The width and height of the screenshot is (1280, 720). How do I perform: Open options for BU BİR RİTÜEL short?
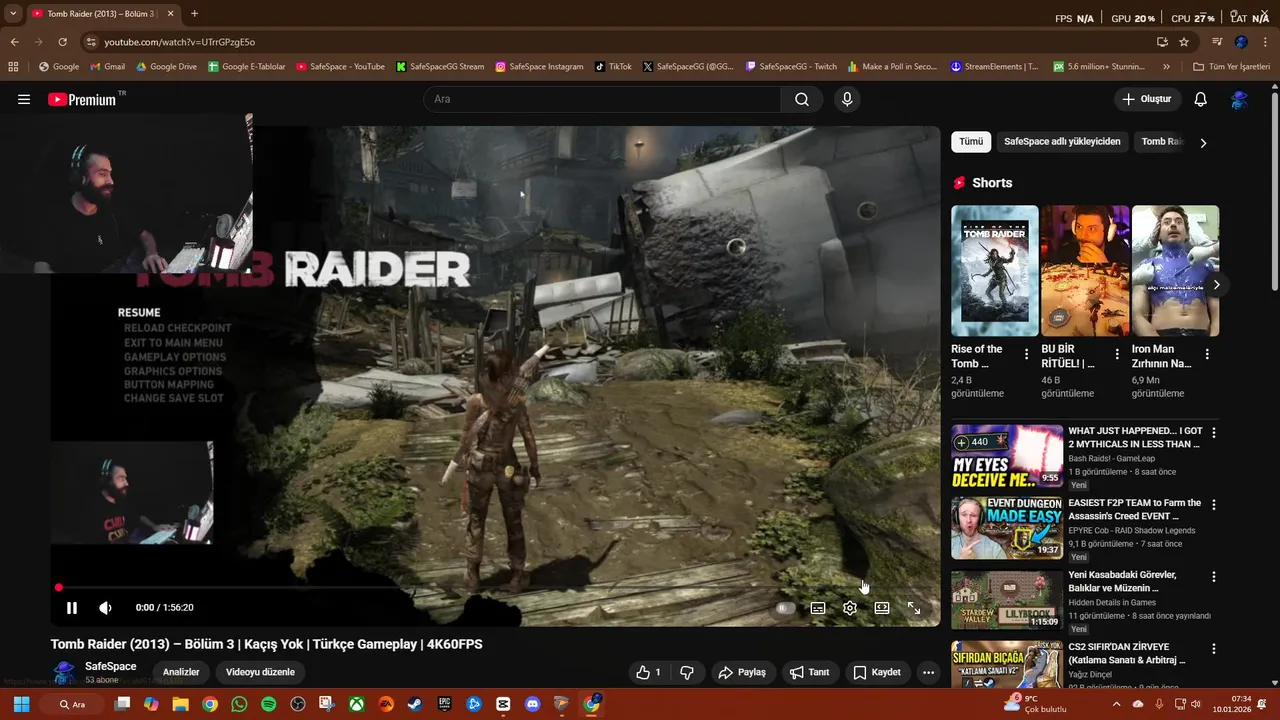click(1117, 354)
